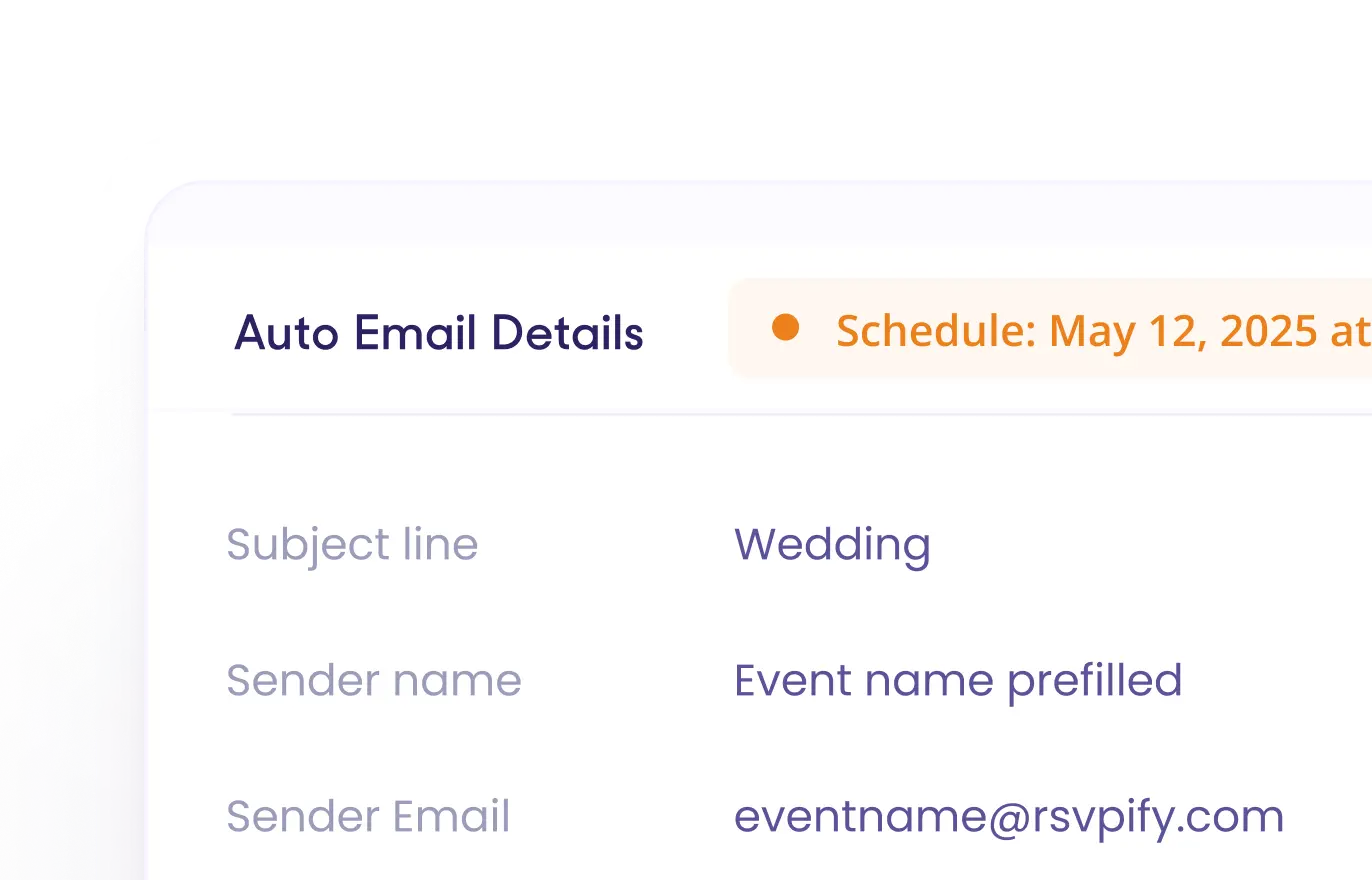Open the eventname@rsvpify.com address

point(1009,817)
